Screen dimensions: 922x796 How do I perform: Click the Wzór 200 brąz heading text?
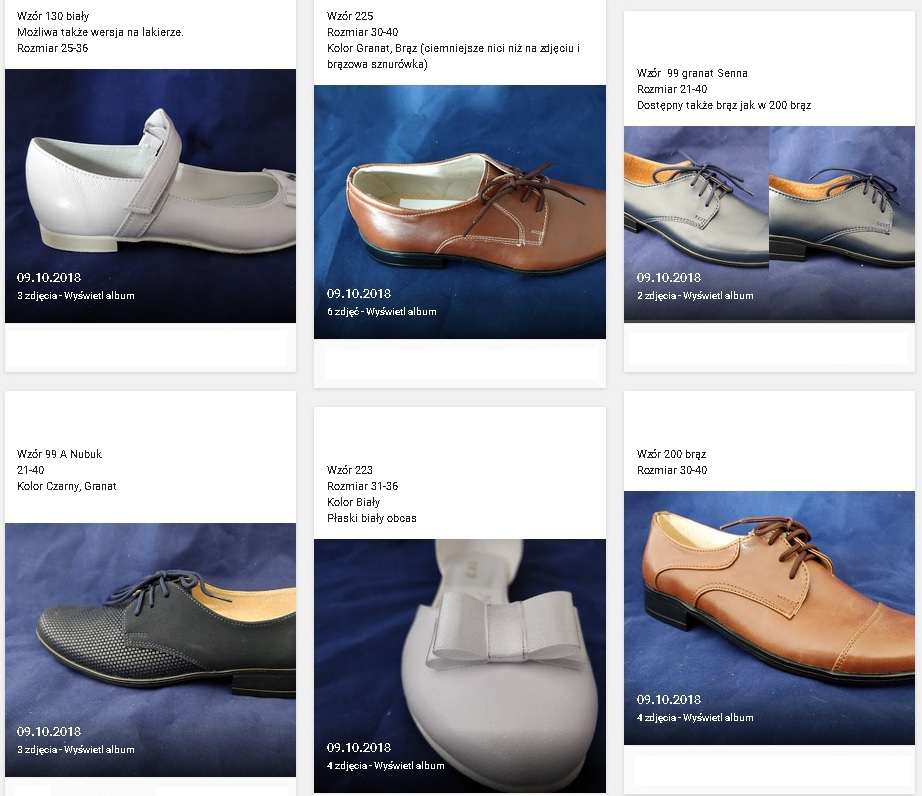(672, 454)
